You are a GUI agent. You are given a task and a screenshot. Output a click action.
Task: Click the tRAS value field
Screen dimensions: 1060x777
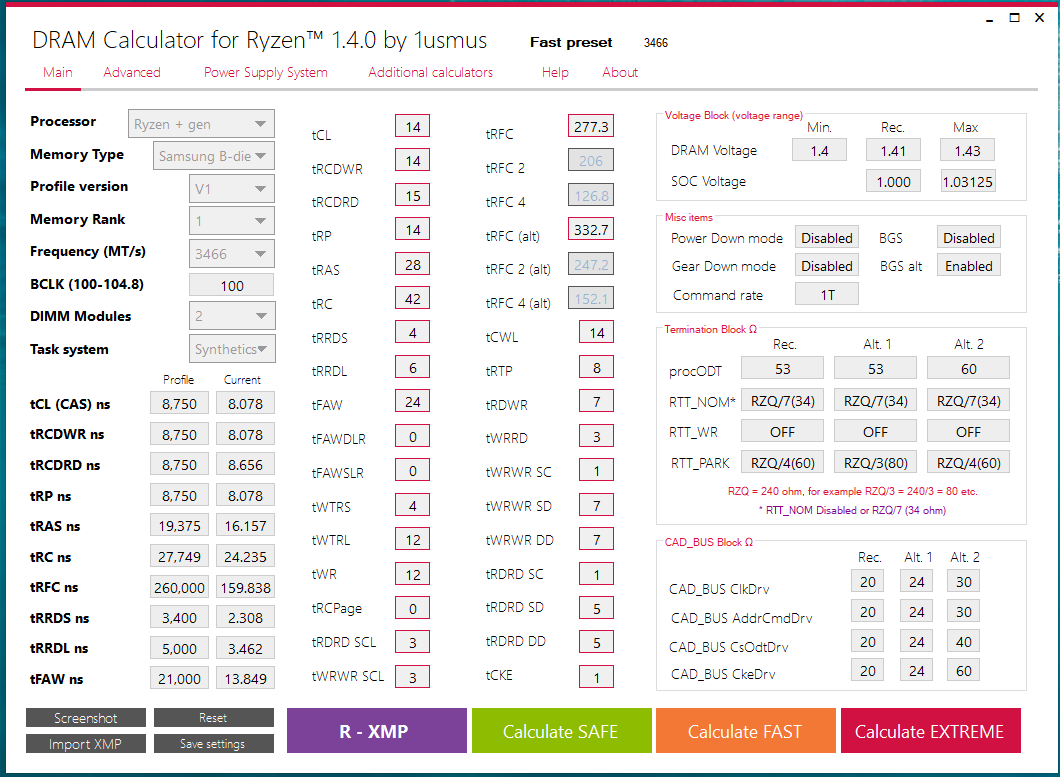point(412,264)
